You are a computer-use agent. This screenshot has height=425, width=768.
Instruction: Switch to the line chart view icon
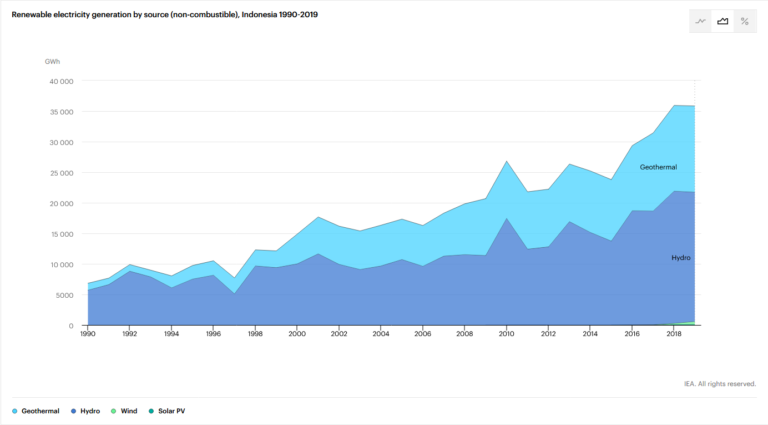(x=701, y=21)
